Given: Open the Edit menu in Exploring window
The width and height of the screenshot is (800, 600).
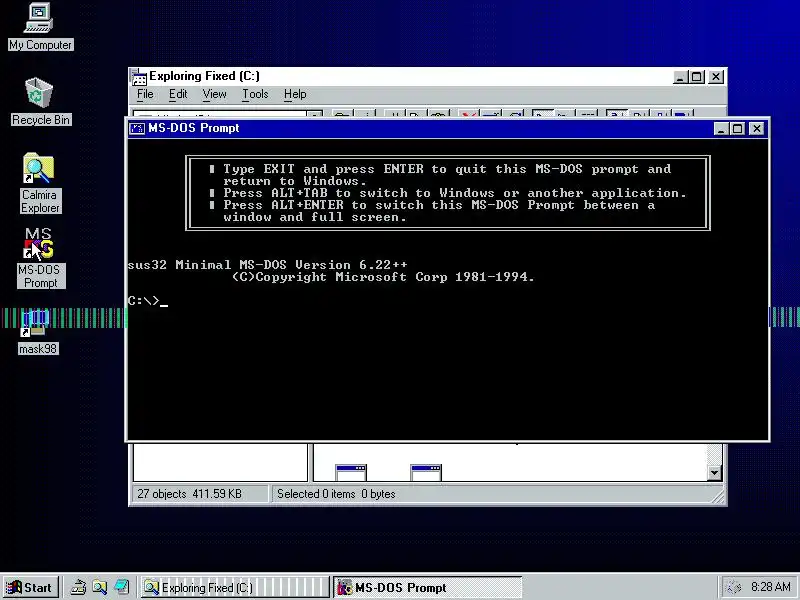Looking at the screenshot, I should (178, 94).
